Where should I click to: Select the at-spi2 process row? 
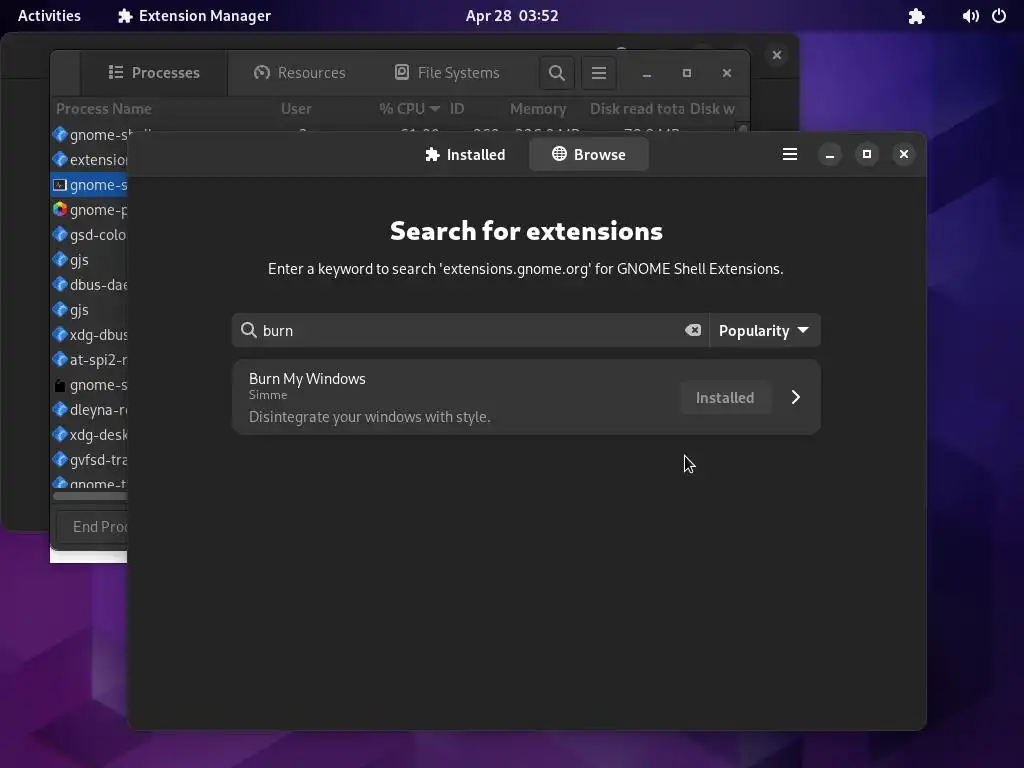[x=89, y=360]
